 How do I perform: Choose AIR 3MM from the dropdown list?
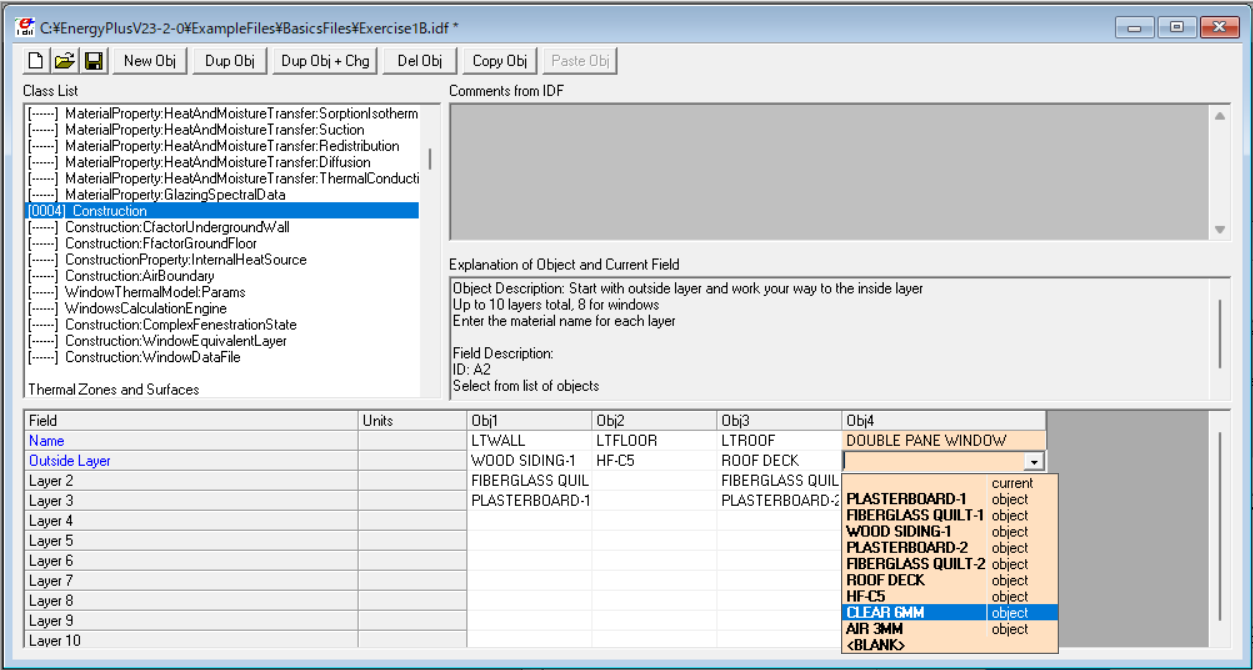click(x=950, y=629)
